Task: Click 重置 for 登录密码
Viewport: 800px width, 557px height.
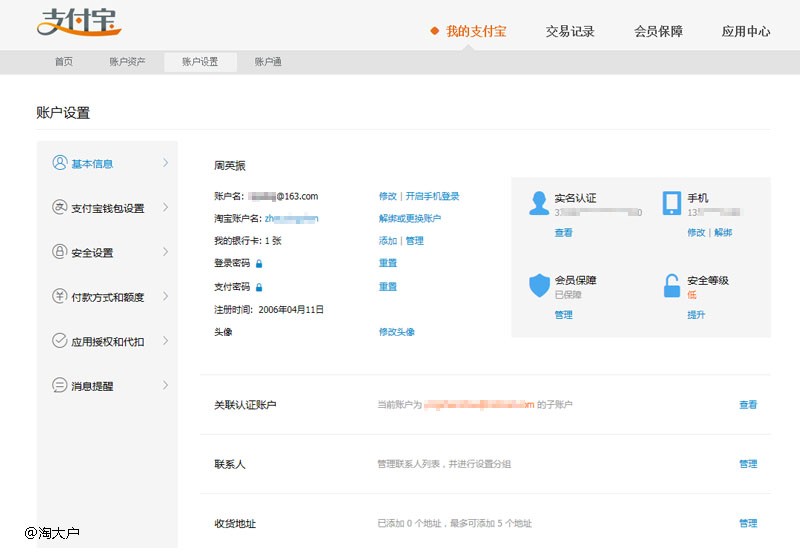Action: (387, 263)
